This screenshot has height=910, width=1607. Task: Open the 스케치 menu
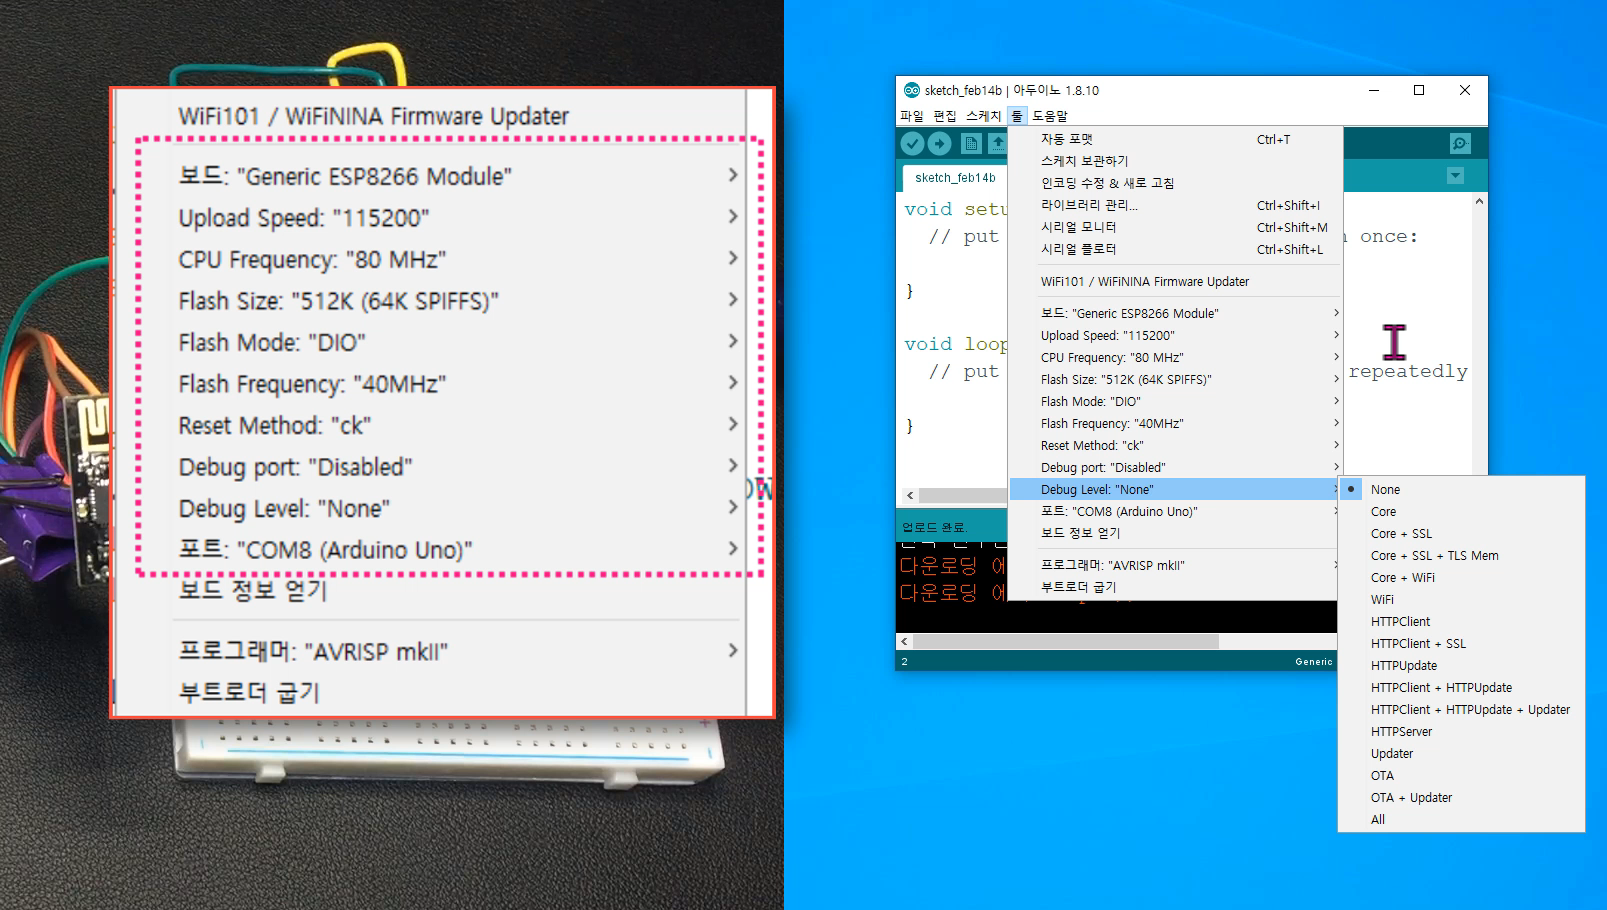click(983, 116)
